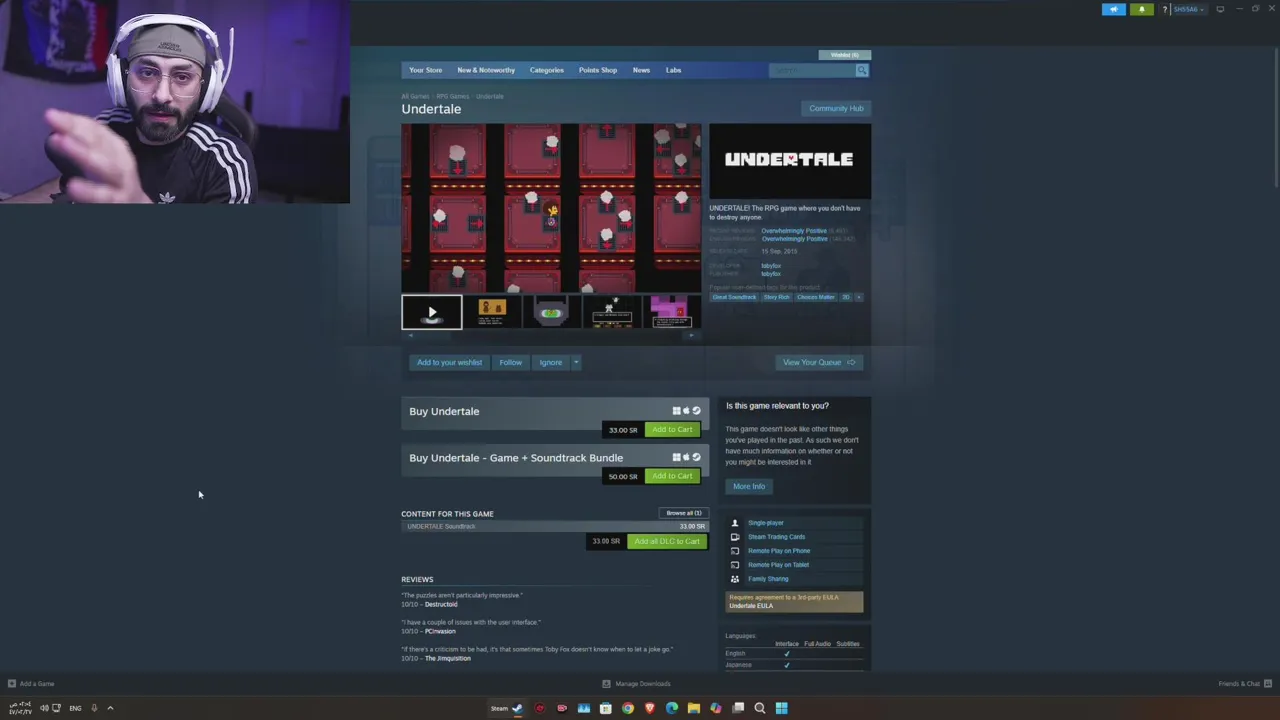The height and width of the screenshot is (720, 1280).
Task: Expand more tags with the plus button
Action: point(859,297)
